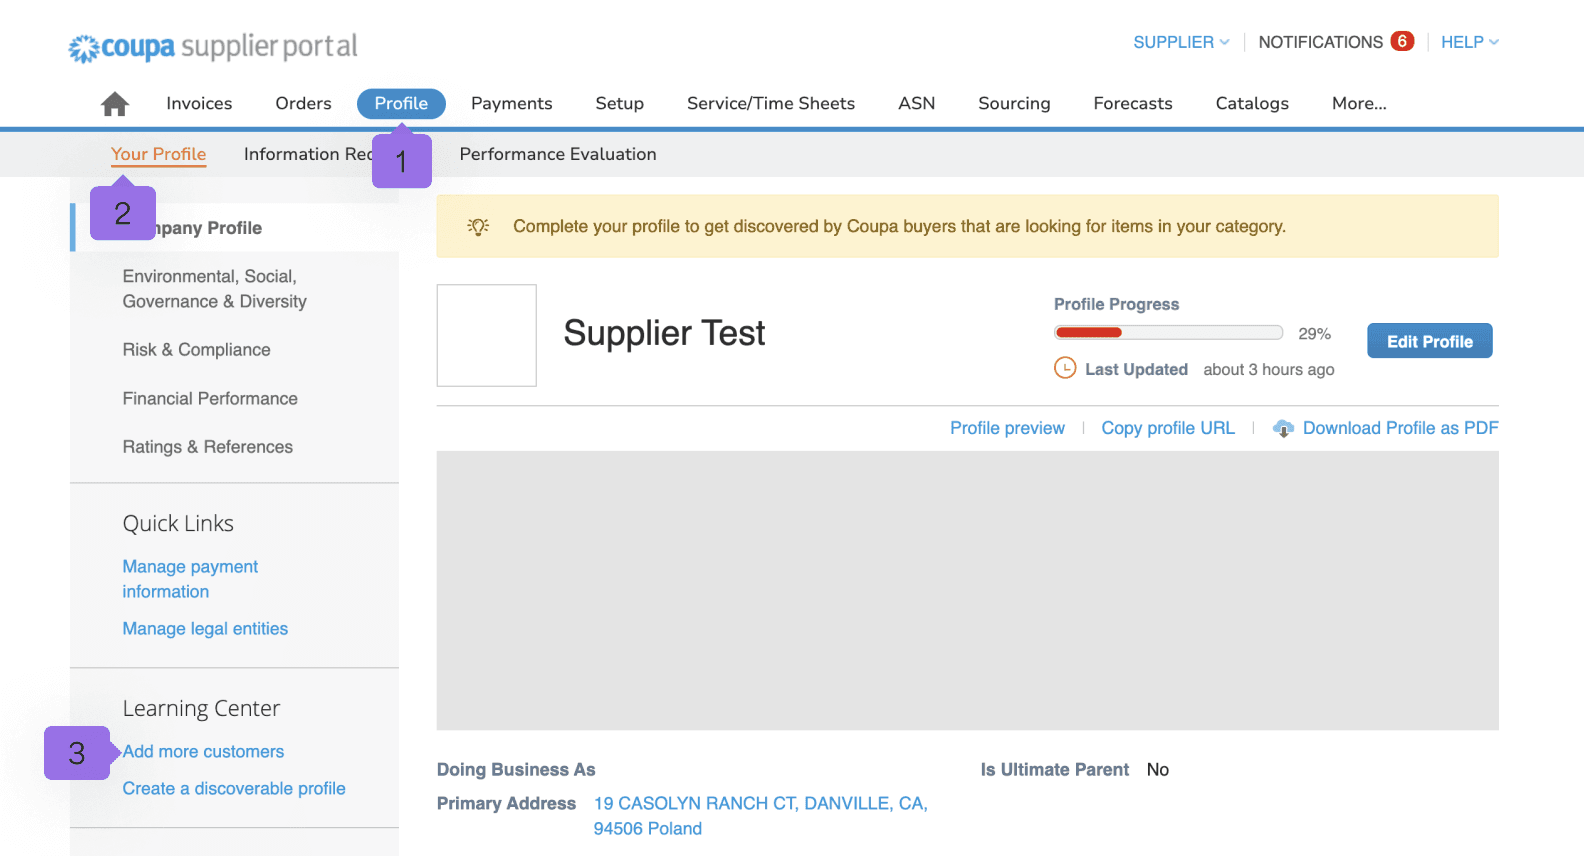The width and height of the screenshot is (1584, 856).
Task: Click the 'about 3 hours ago' text
Action: (1268, 370)
